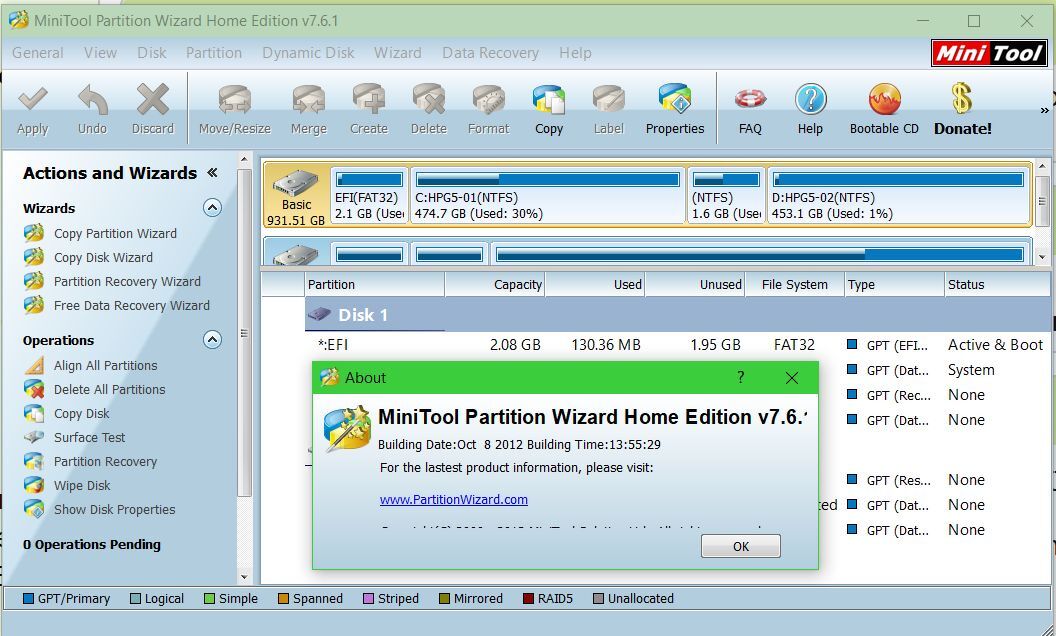Click the Donate! dollar icon

coord(962,99)
